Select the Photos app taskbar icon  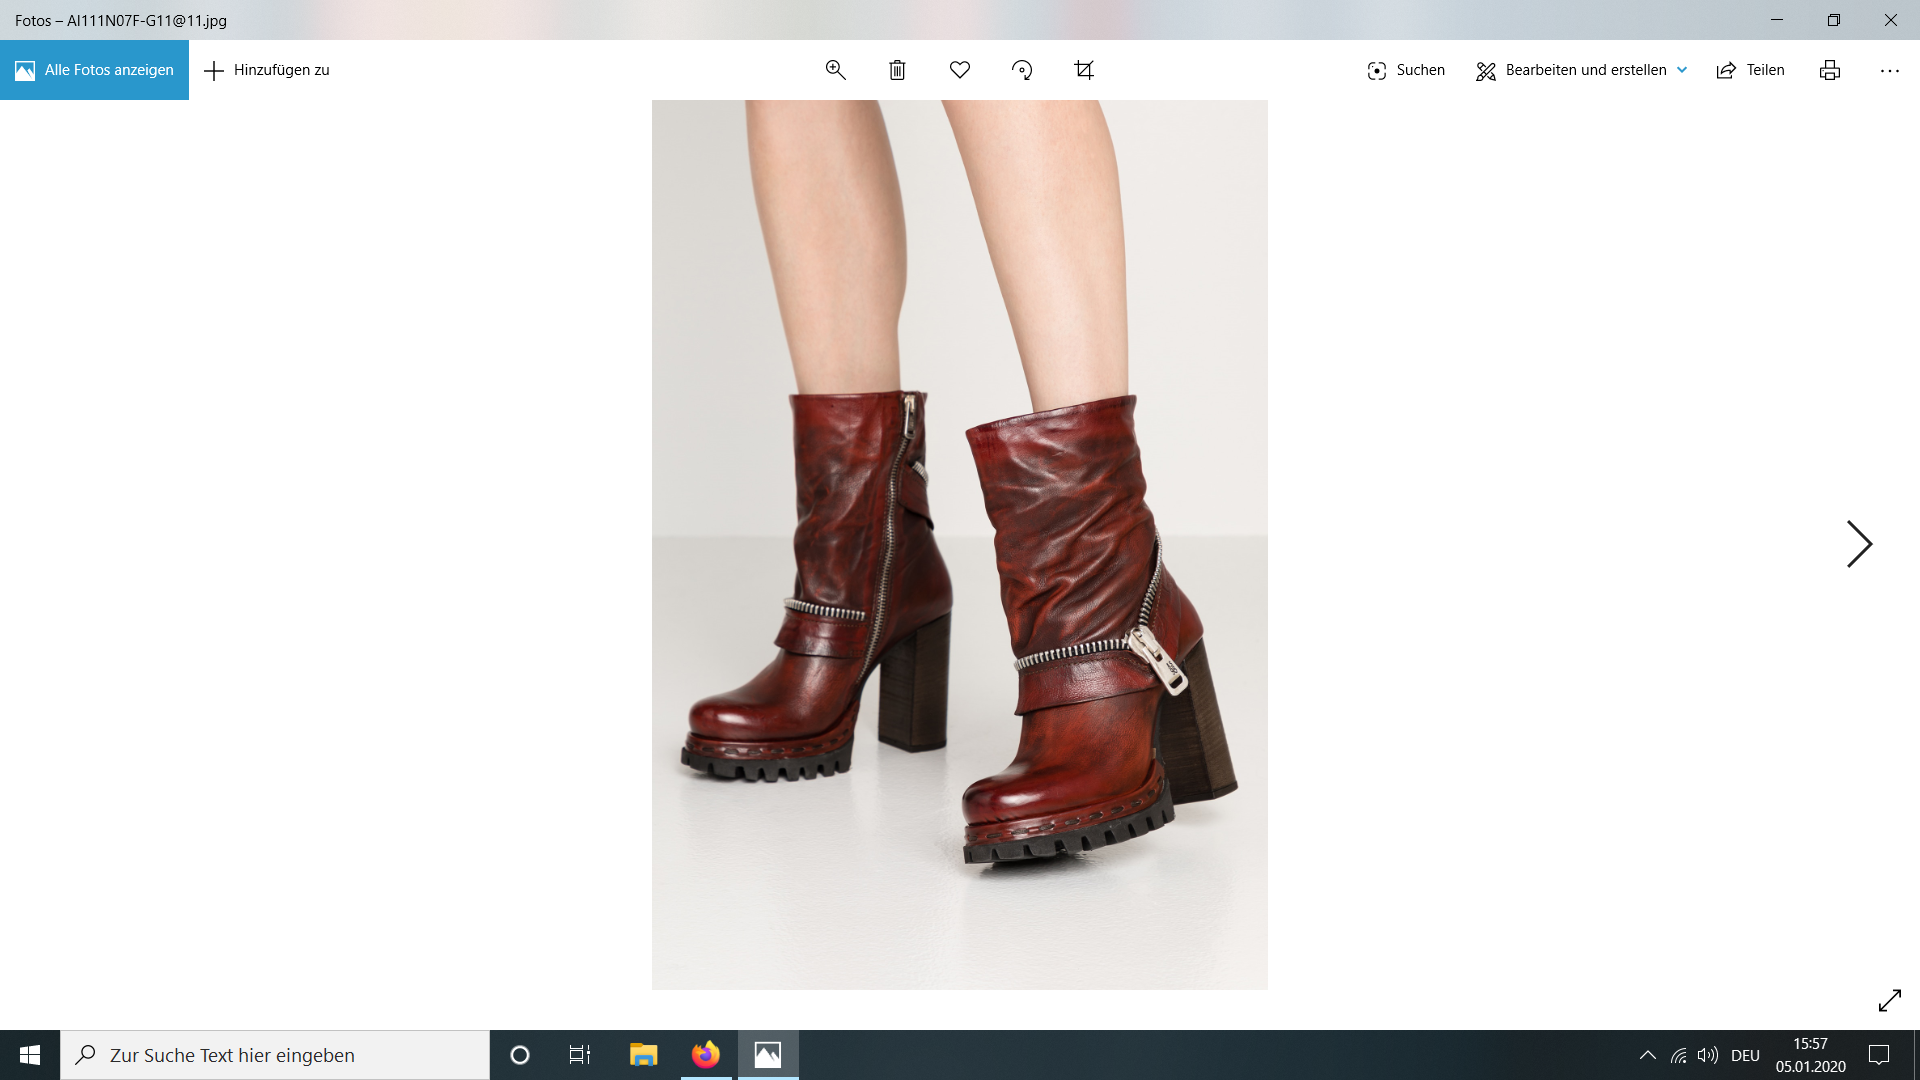(768, 1055)
